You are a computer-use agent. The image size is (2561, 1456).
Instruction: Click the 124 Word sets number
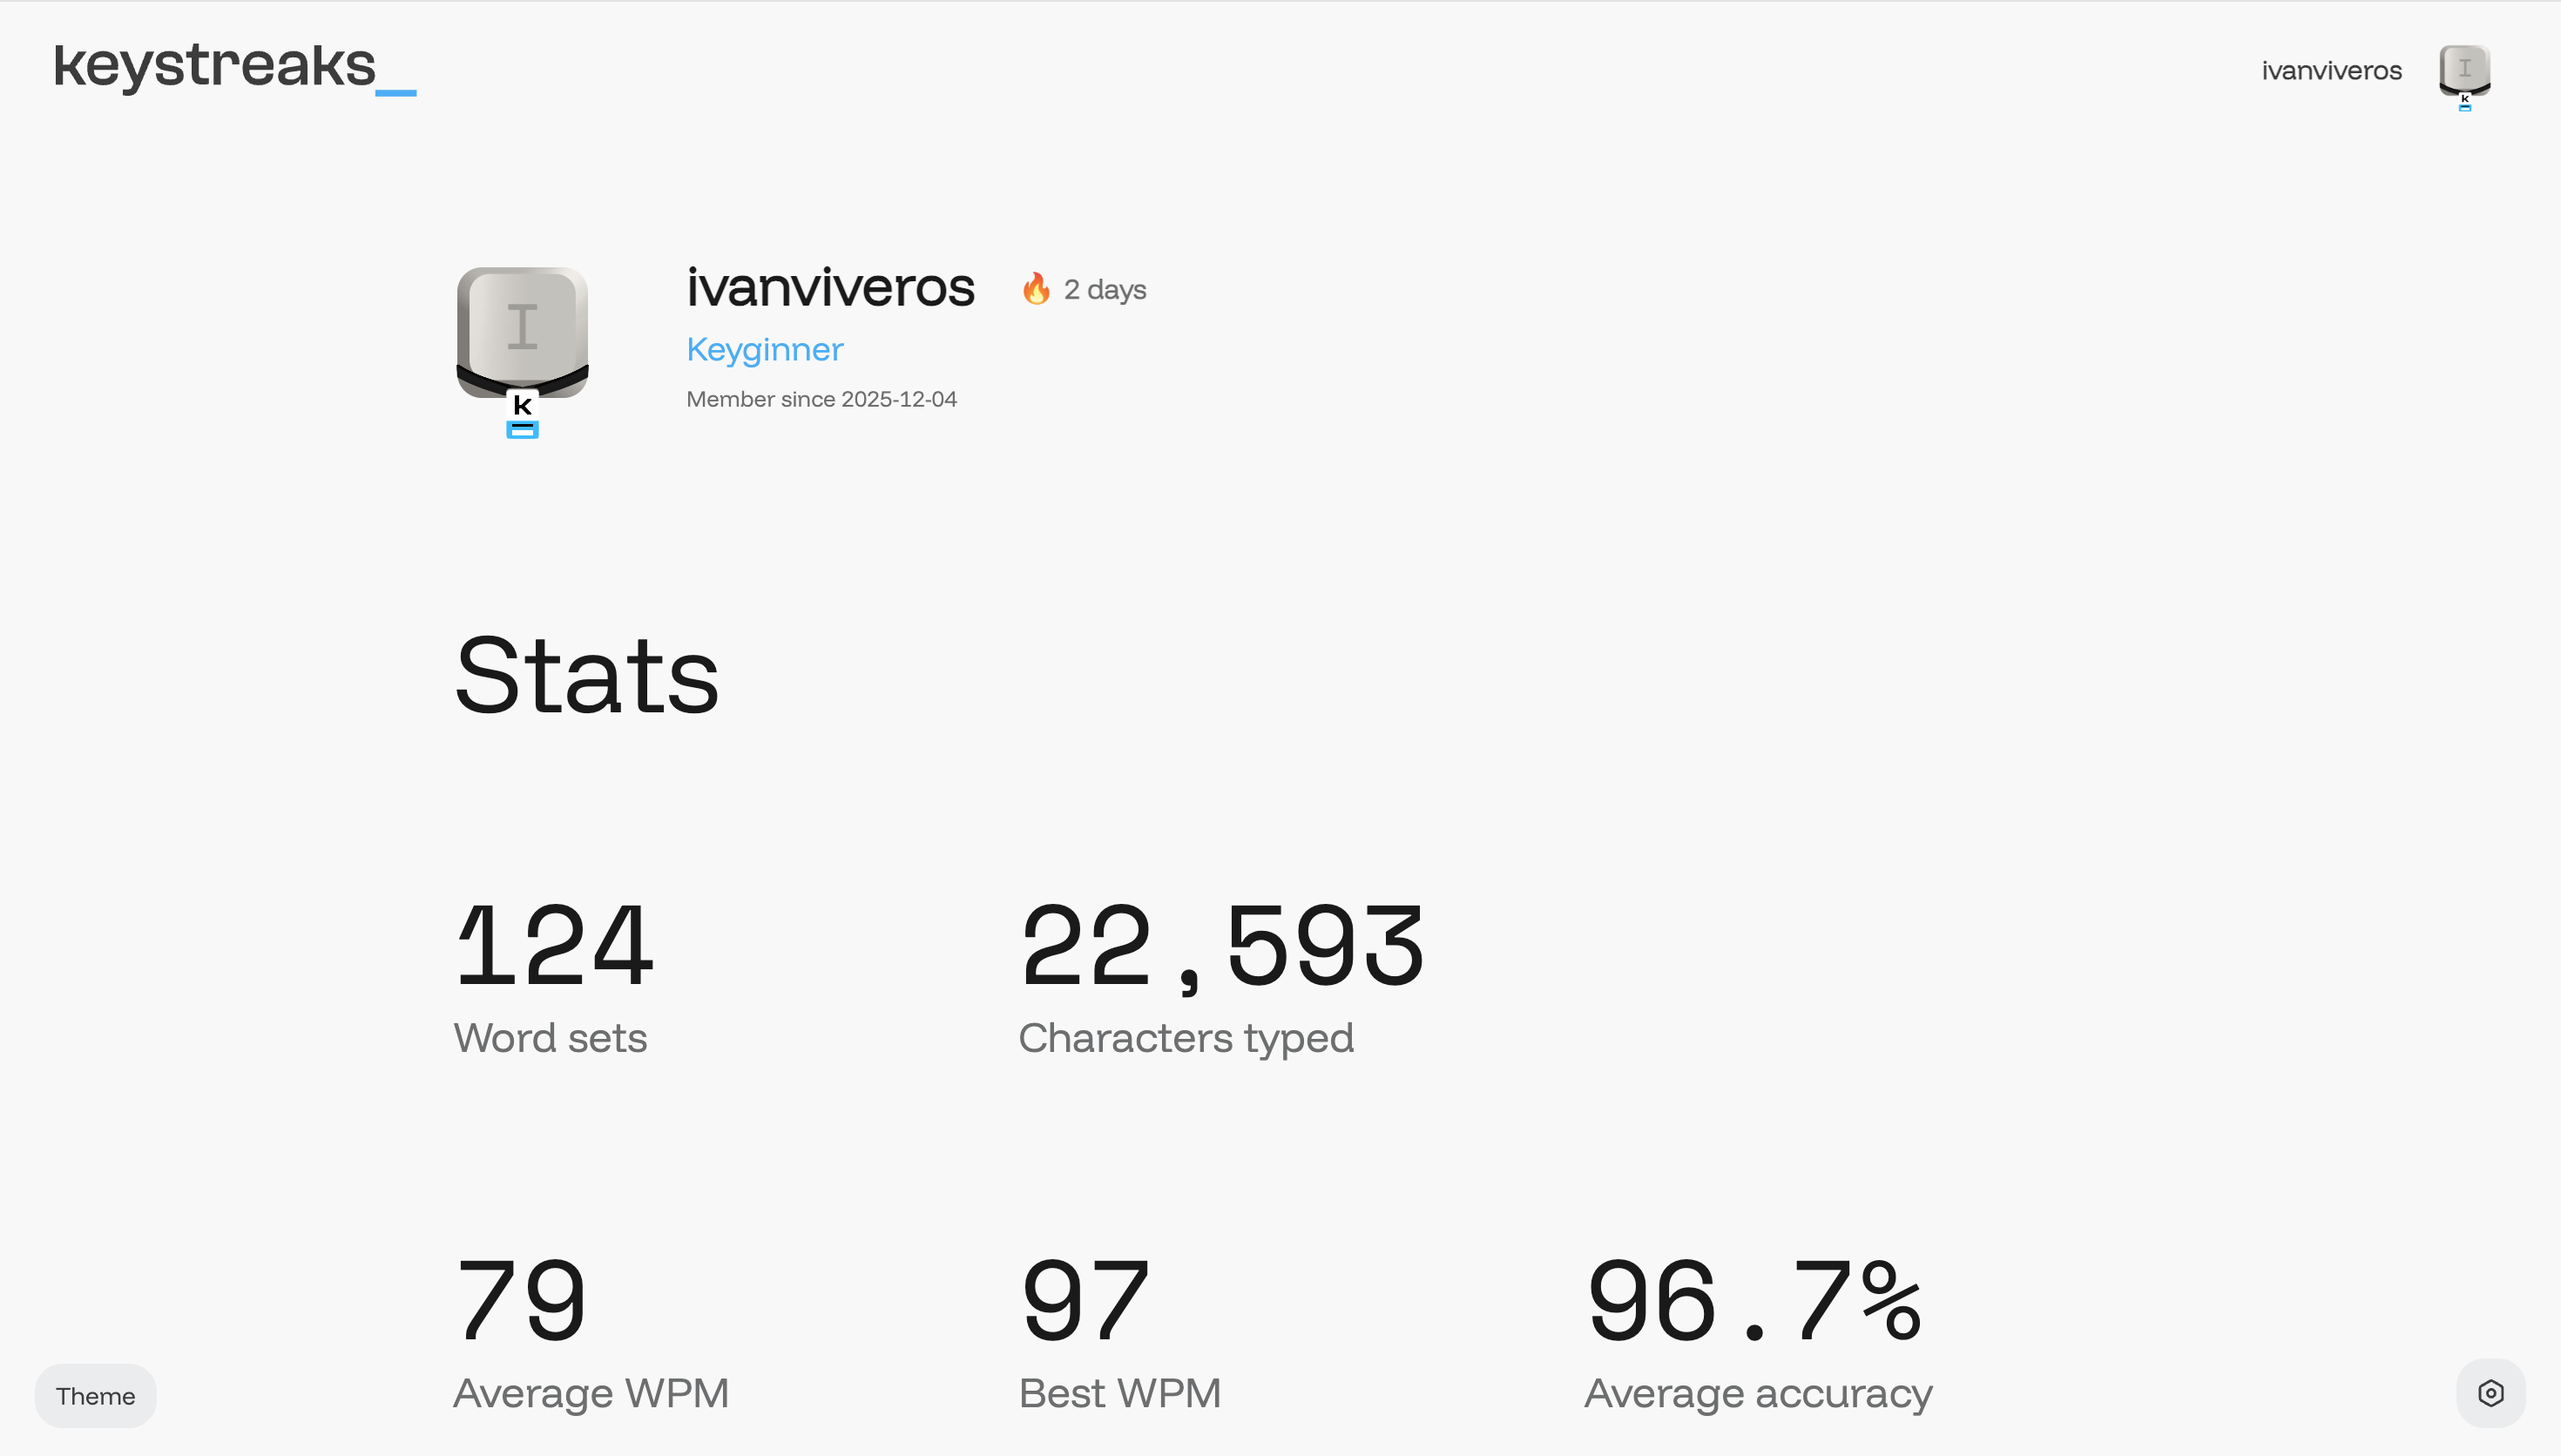tap(554, 945)
